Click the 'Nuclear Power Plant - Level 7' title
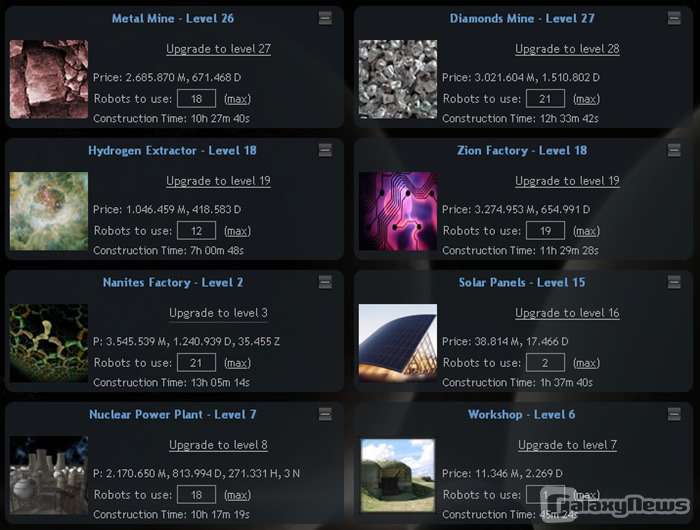Screen dimensions: 700x530 tap(172, 414)
